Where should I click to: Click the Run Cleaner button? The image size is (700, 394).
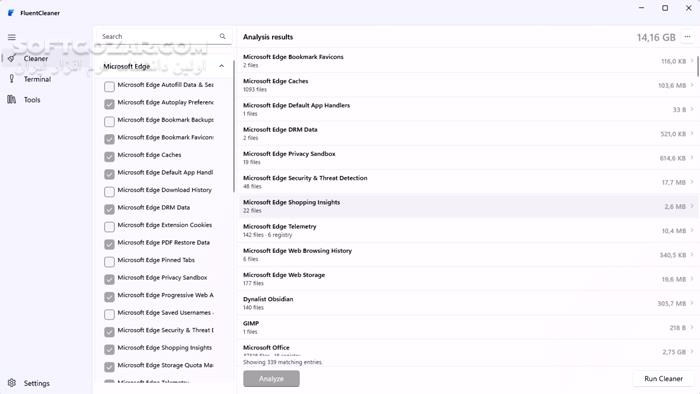click(x=663, y=378)
